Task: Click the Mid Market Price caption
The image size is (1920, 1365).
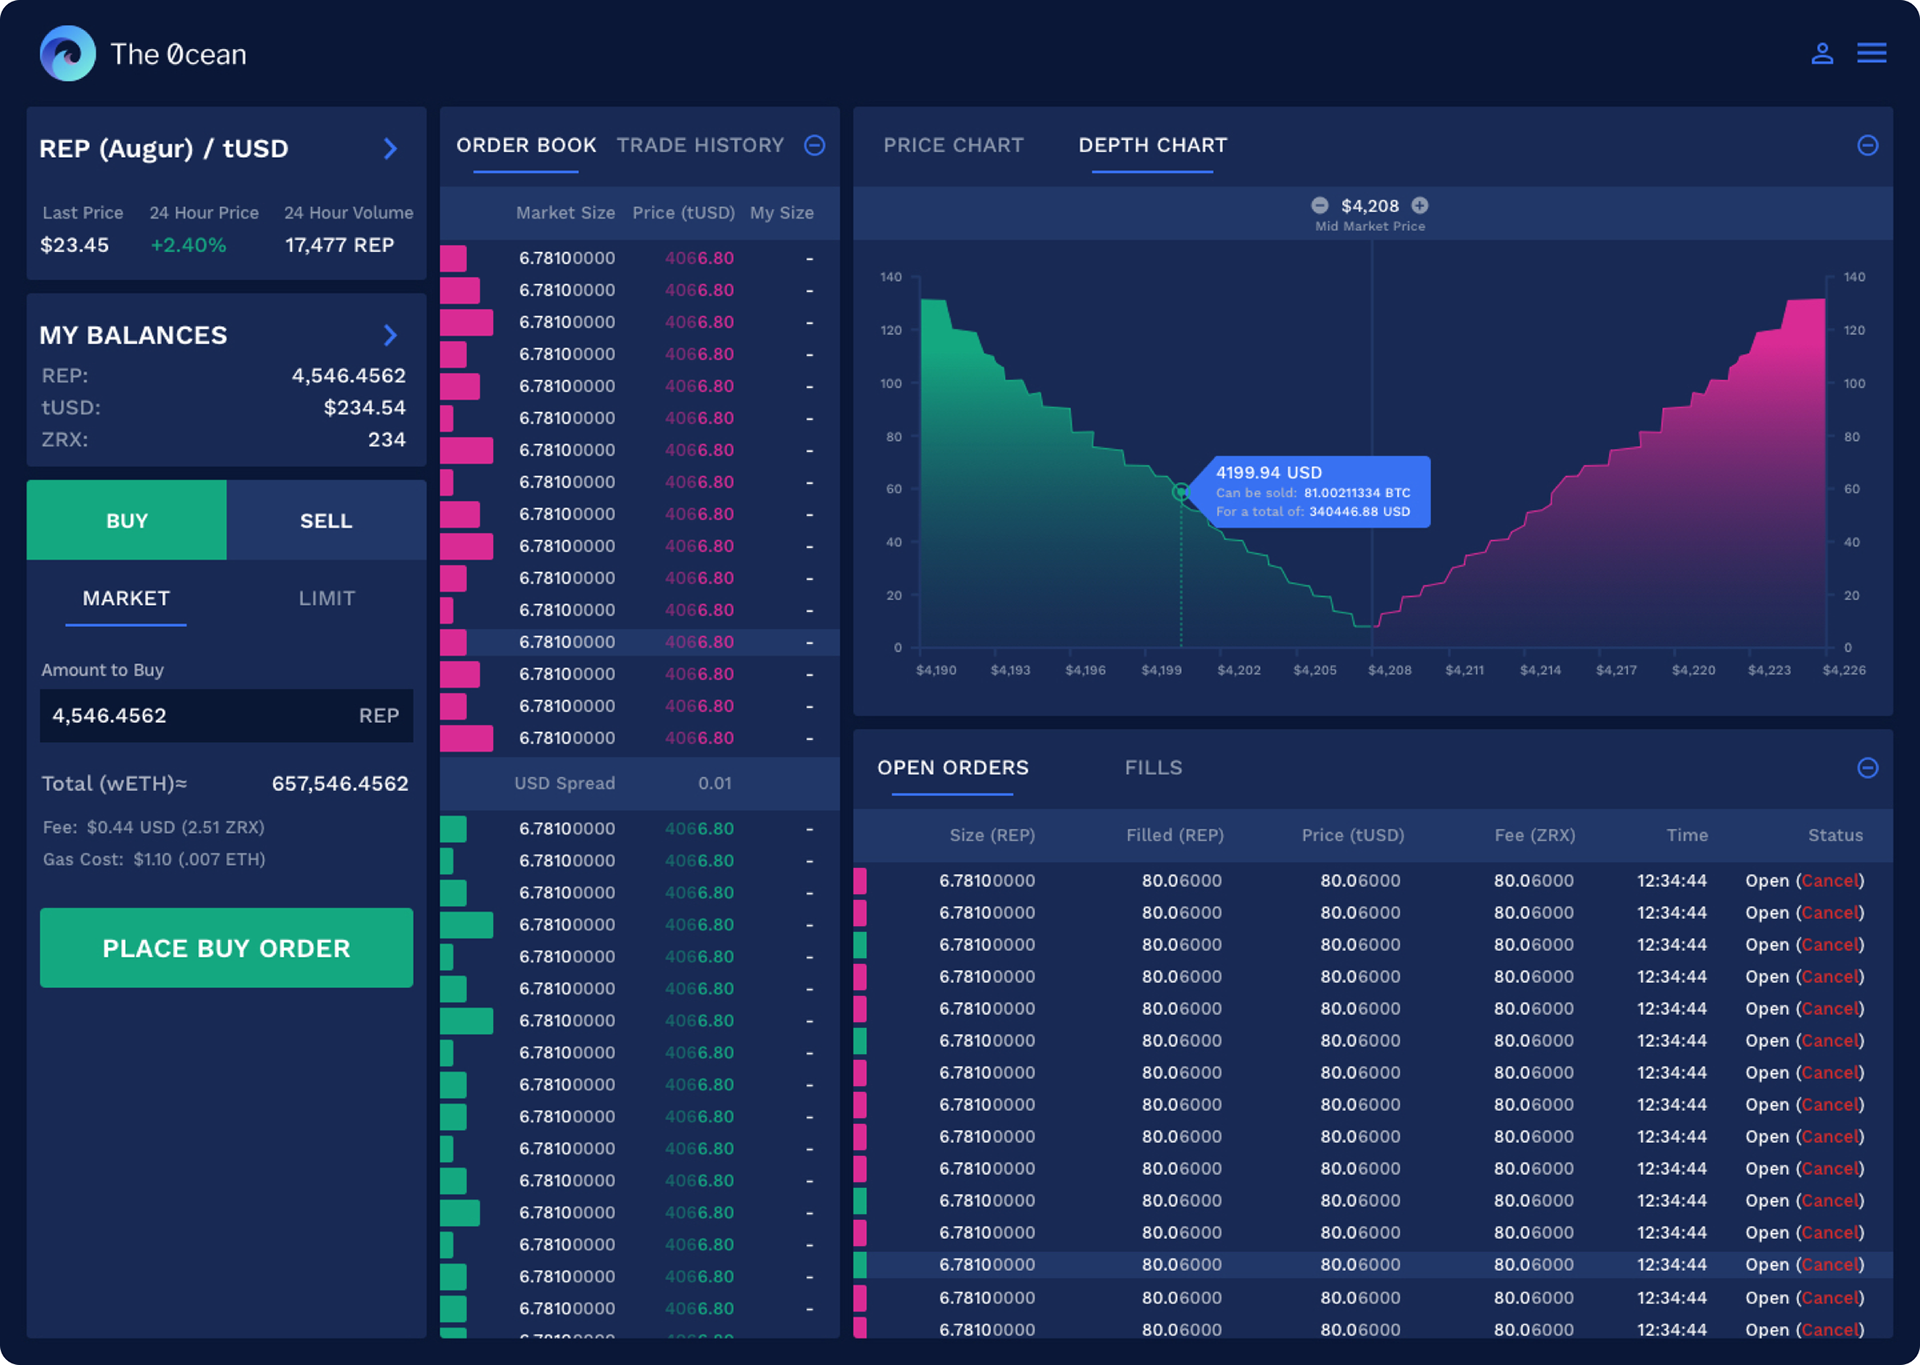Action: 1370,226
